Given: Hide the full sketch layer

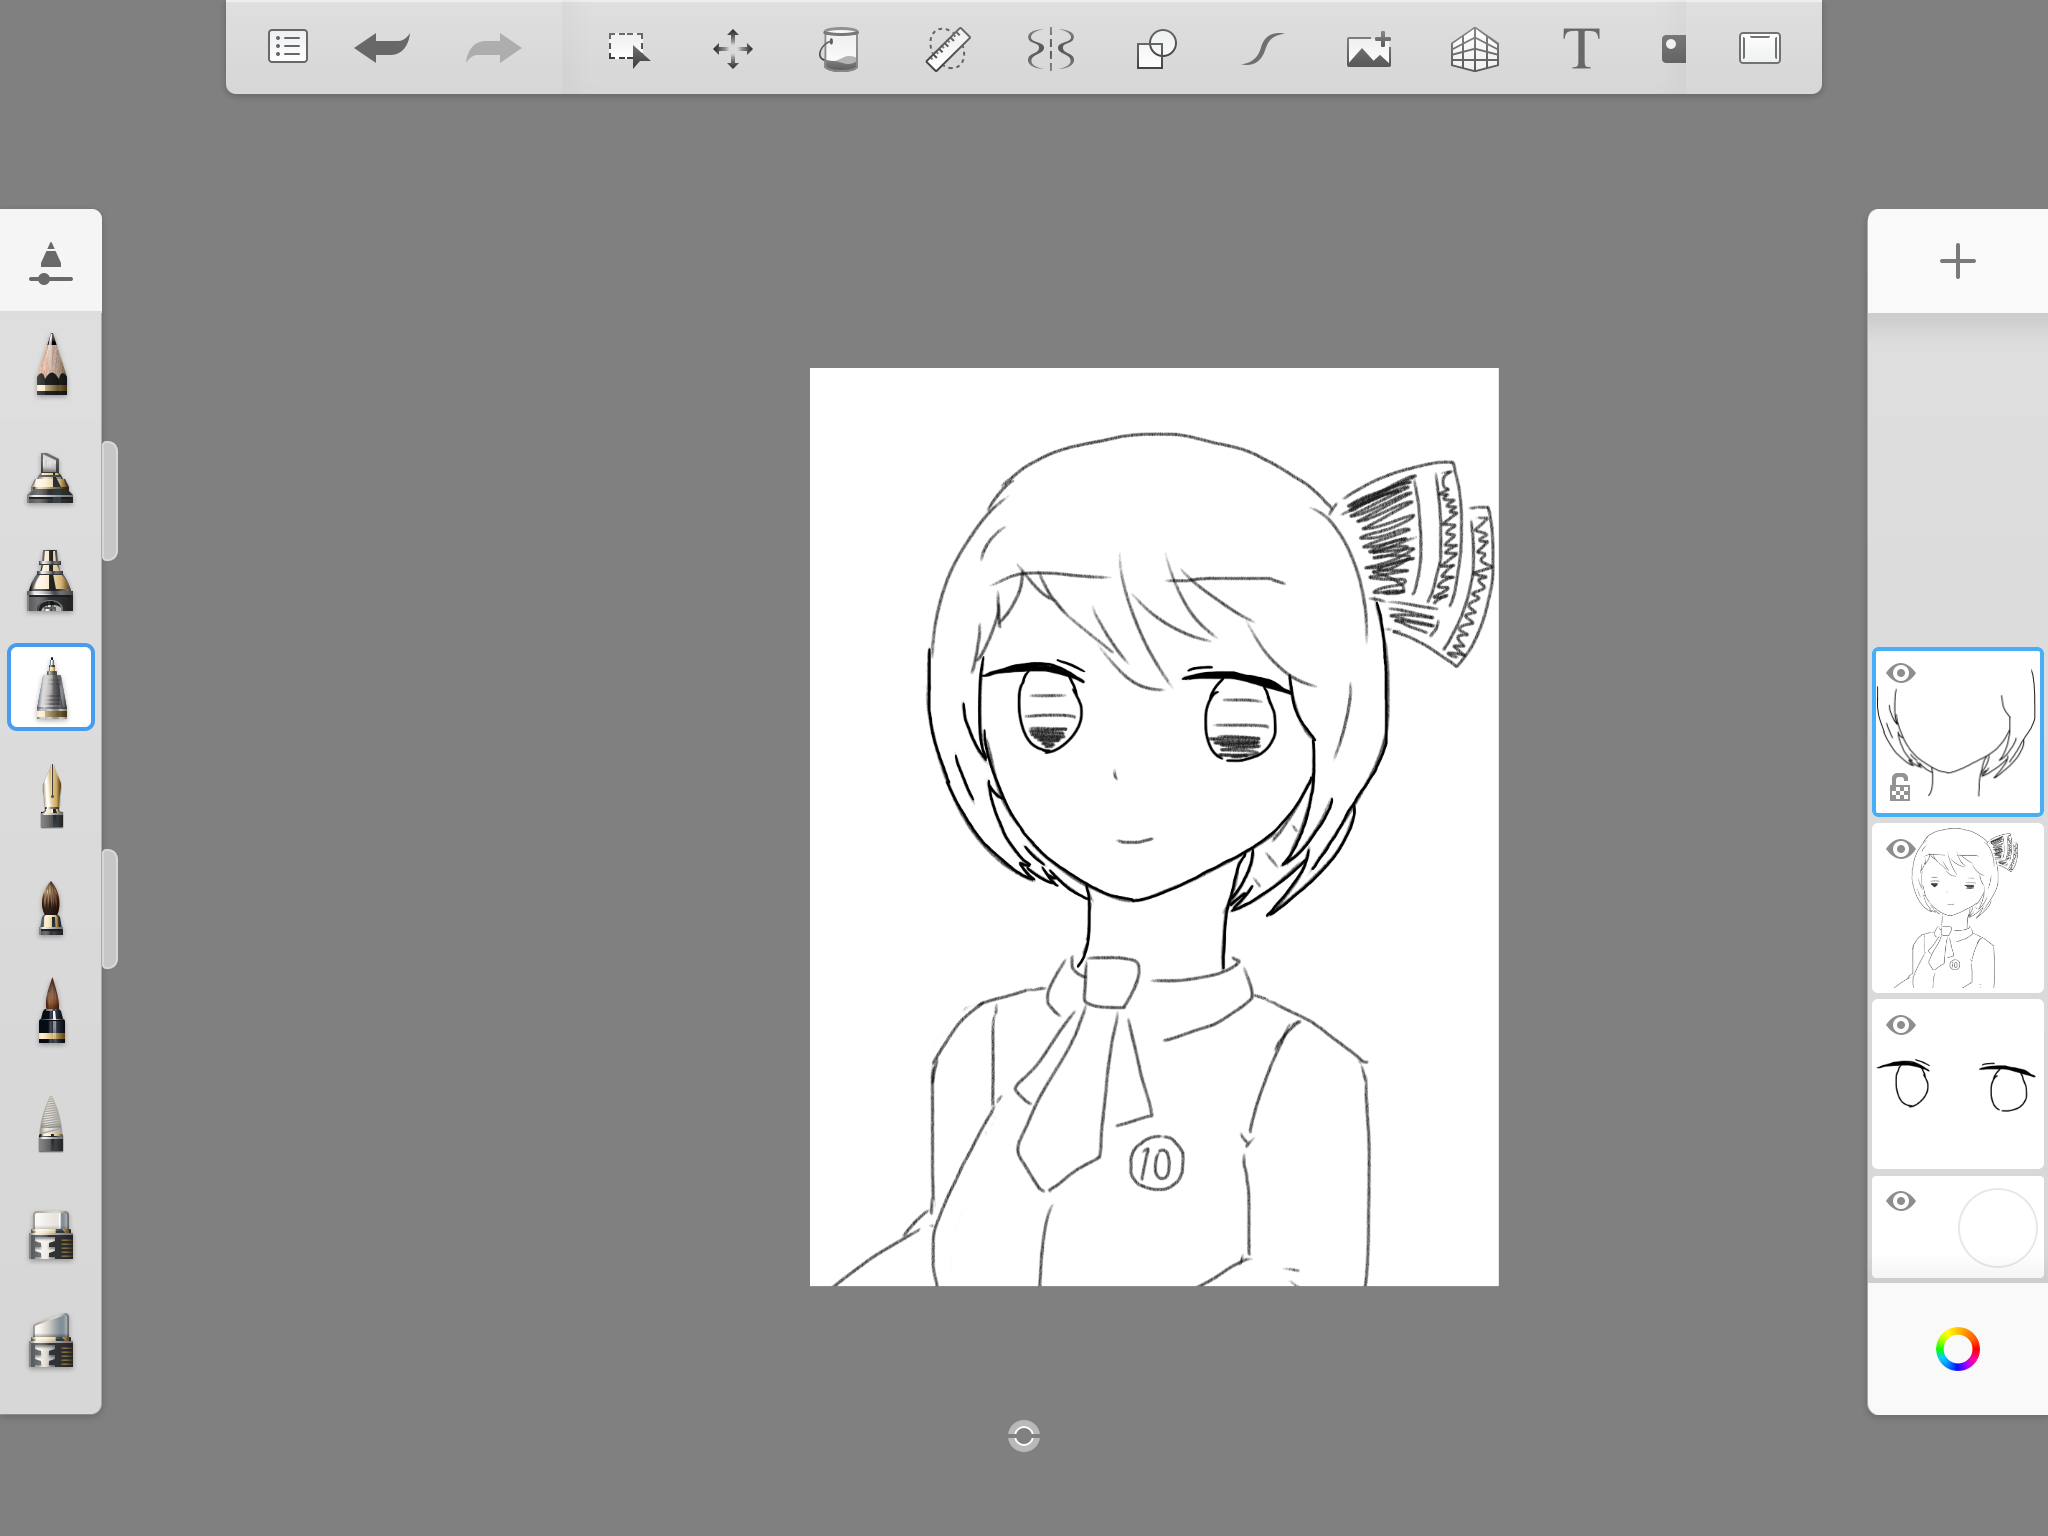Looking at the screenshot, I should tap(1901, 849).
